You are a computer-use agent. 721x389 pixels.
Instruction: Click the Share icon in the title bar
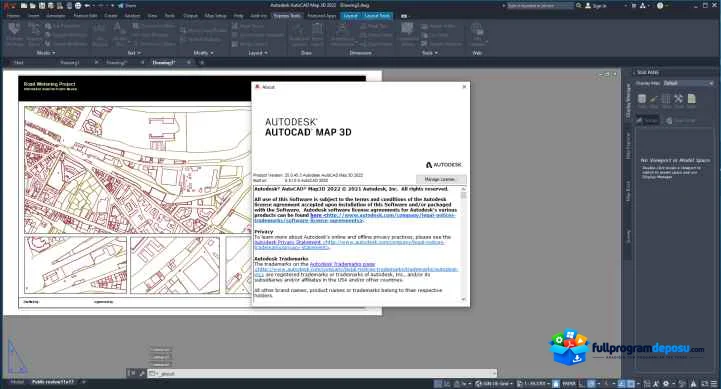[127, 6]
